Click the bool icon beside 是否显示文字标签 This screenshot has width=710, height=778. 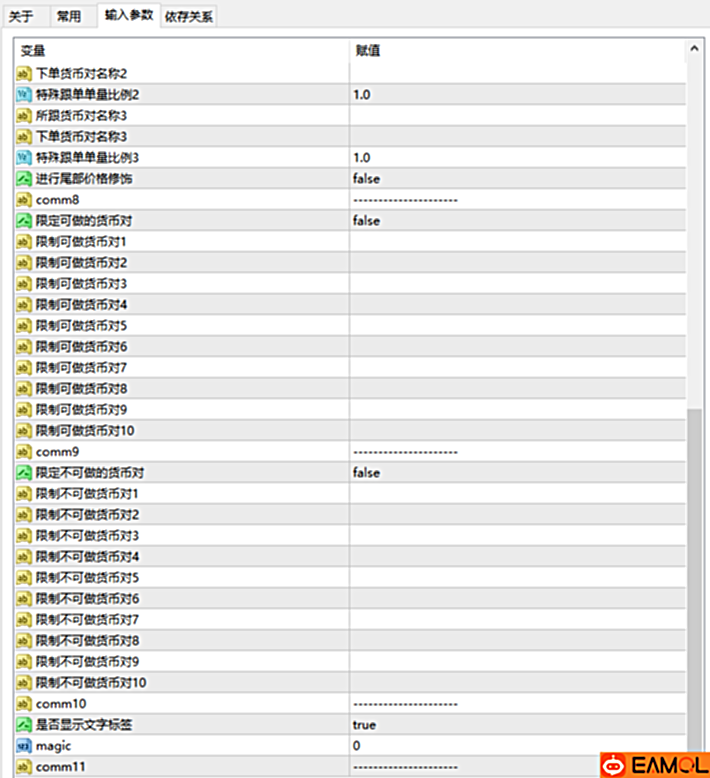[x=25, y=724]
